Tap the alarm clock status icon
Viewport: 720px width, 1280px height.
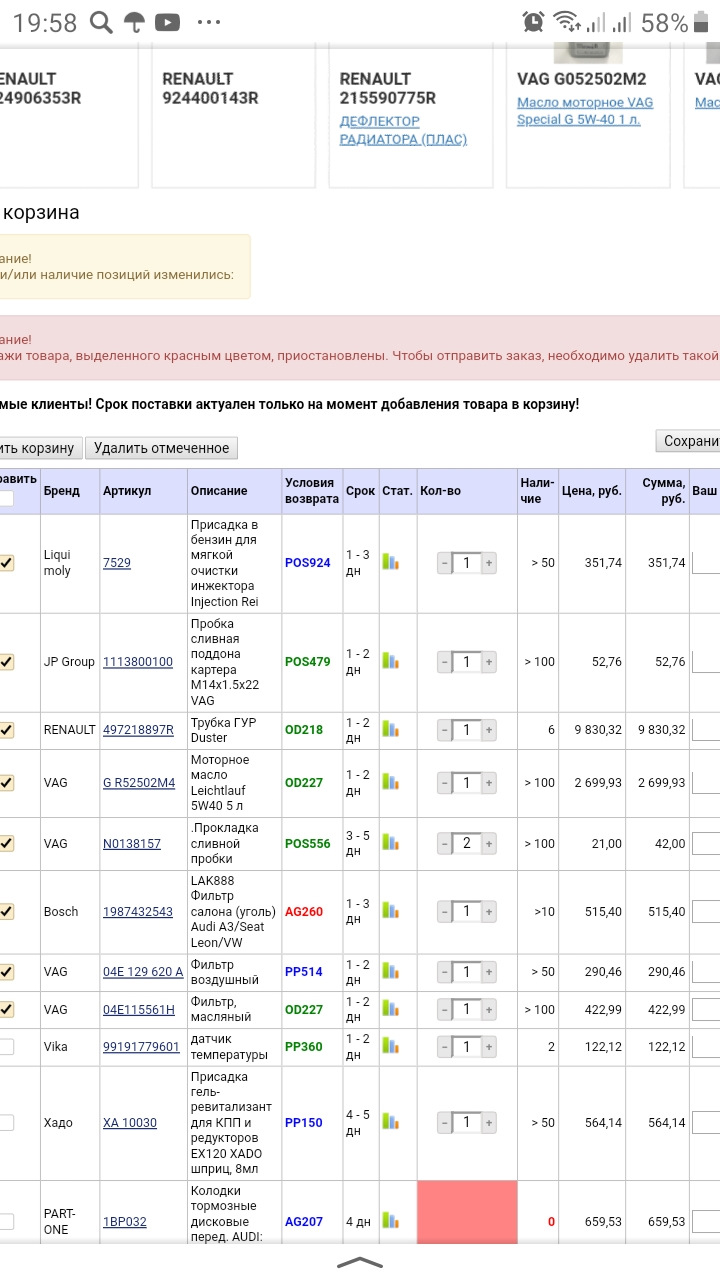pyautogui.click(x=534, y=22)
